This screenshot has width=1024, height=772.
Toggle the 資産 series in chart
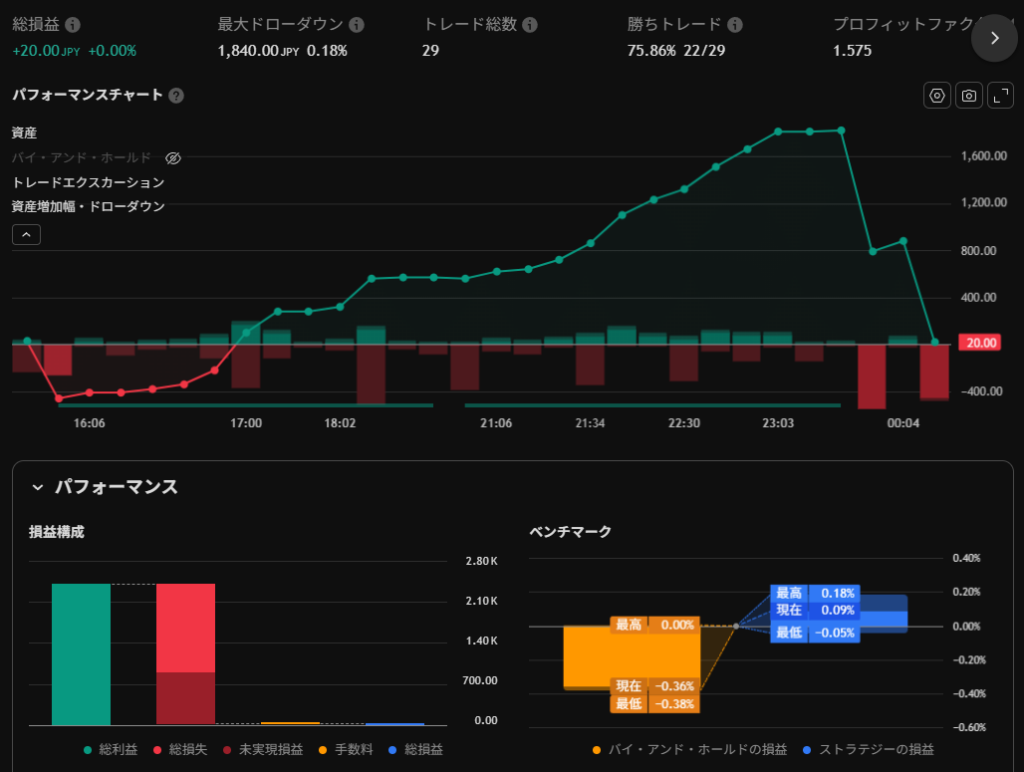25,133
